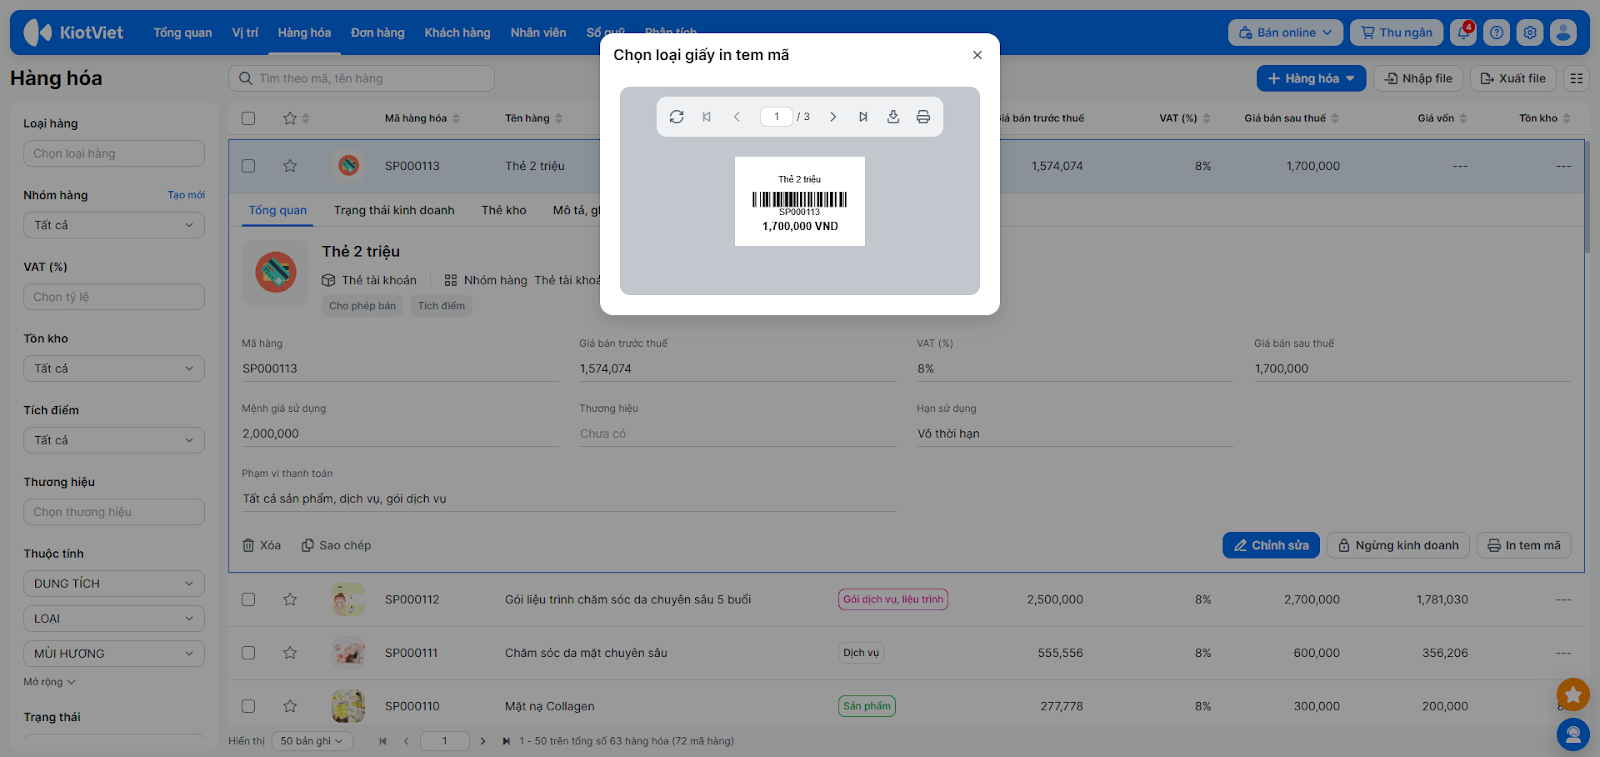Expand the LOẠI attribute dropdown

pyautogui.click(x=114, y=619)
